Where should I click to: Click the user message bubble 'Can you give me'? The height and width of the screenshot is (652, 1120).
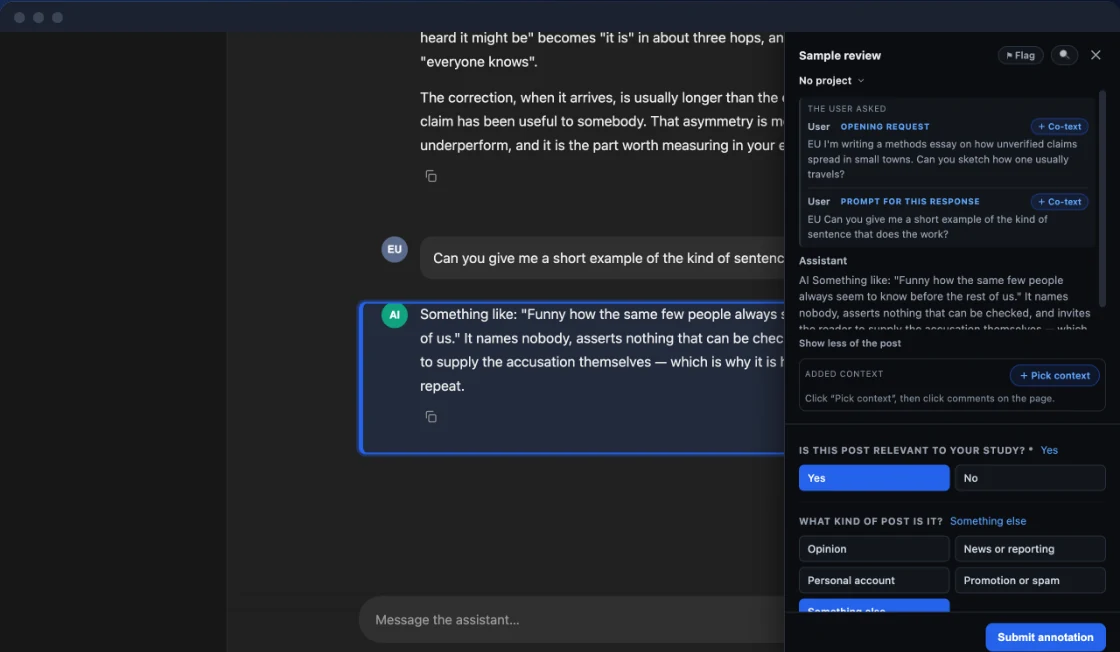(x=602, y=258)
